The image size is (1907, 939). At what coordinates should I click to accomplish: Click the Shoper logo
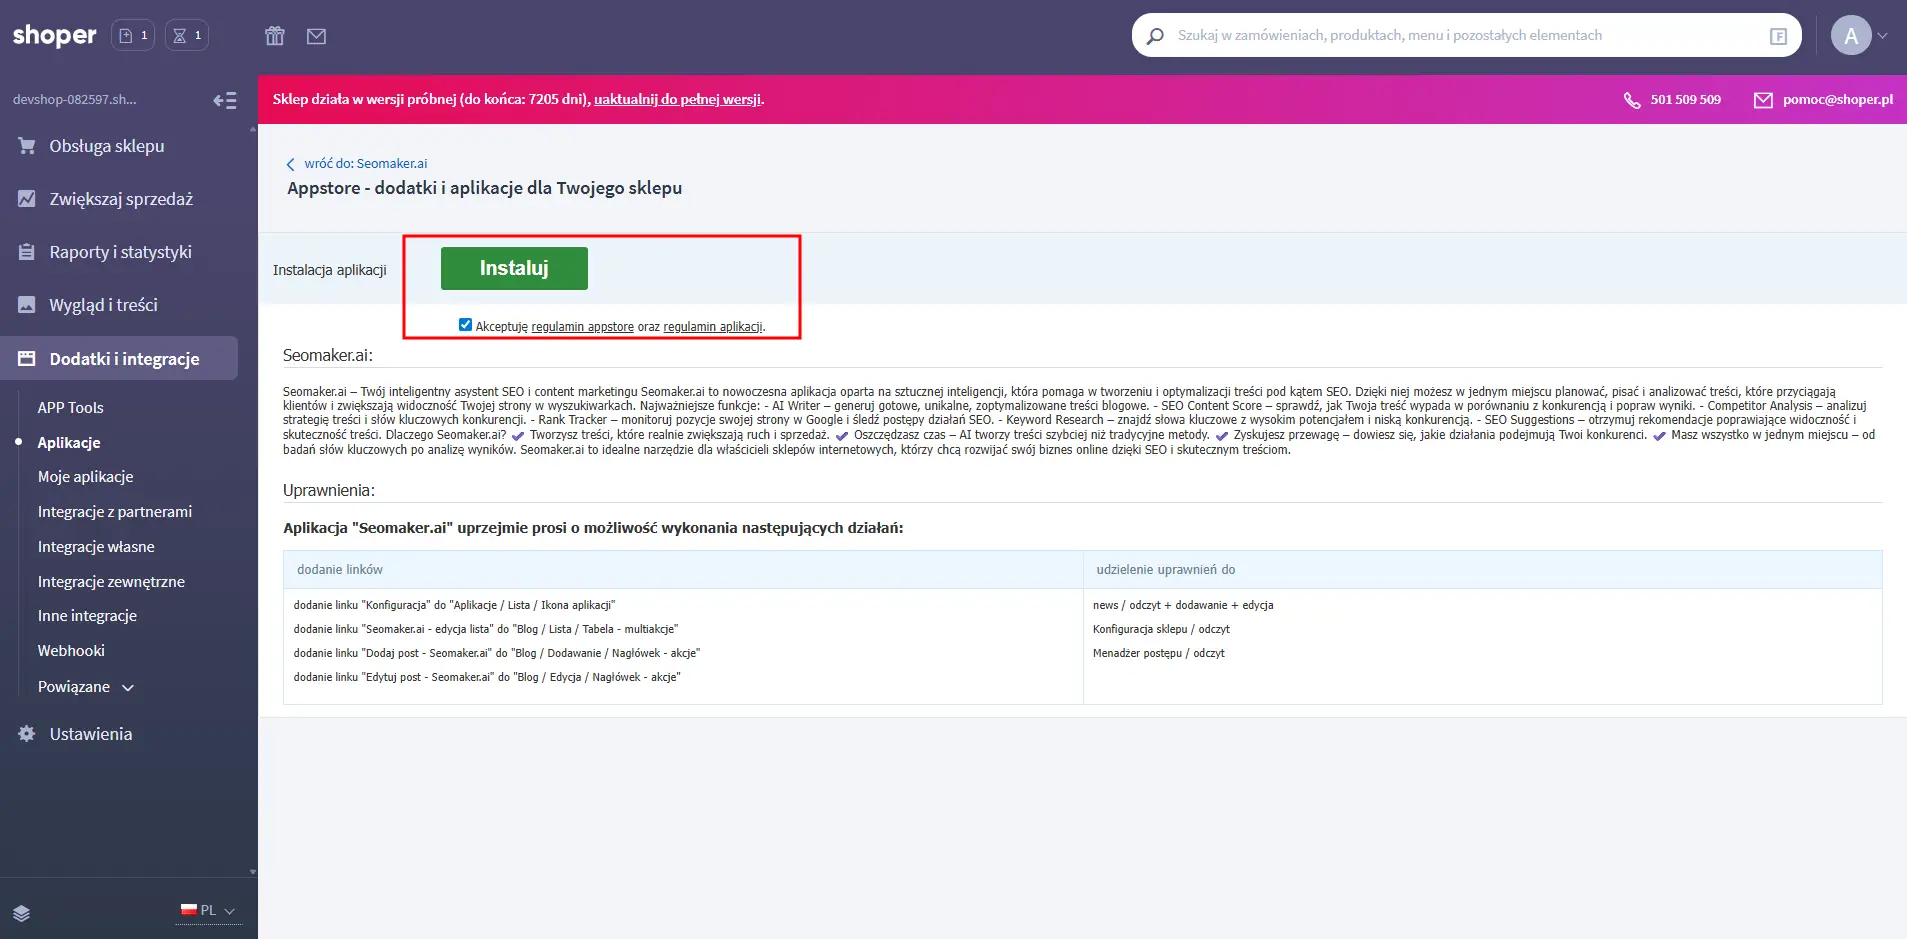pyautogui.click(x=54, y=35)
